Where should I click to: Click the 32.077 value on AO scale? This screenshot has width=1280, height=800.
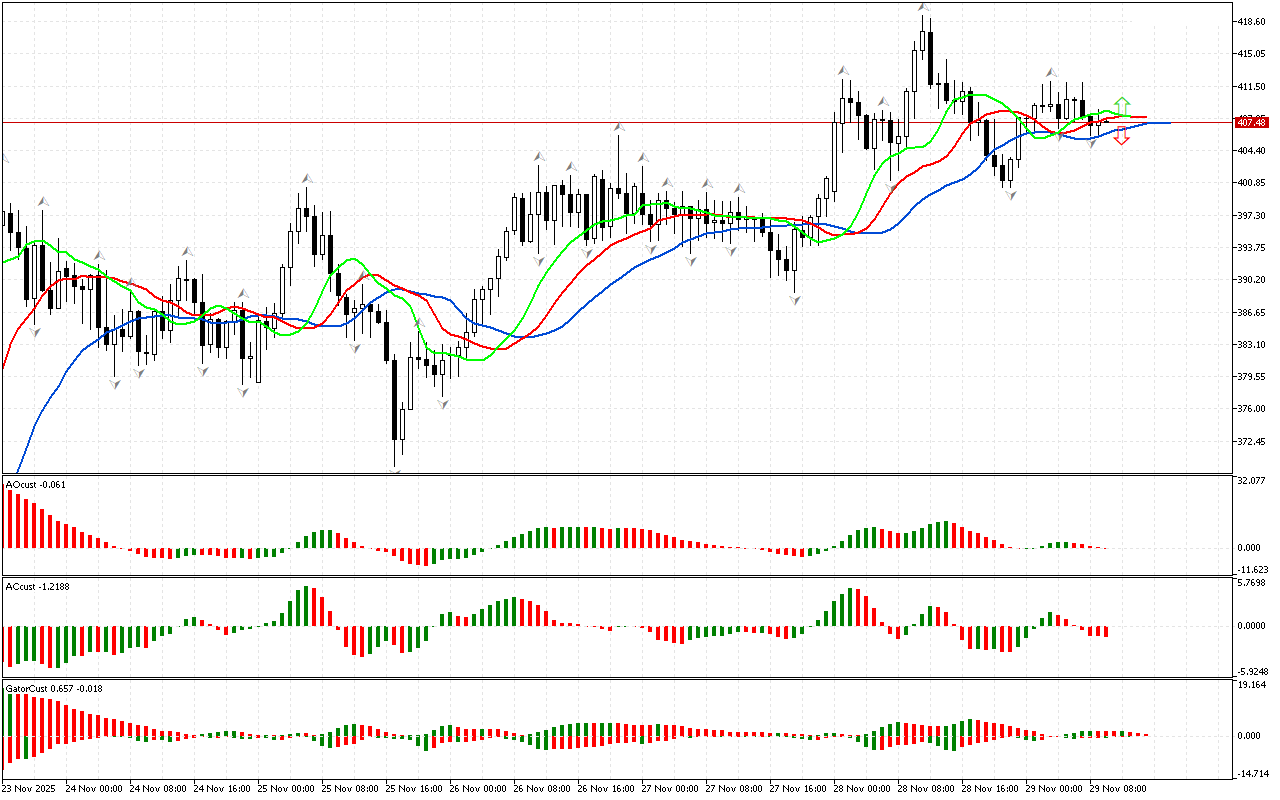pyautogui.click(x=1252, y=481)
